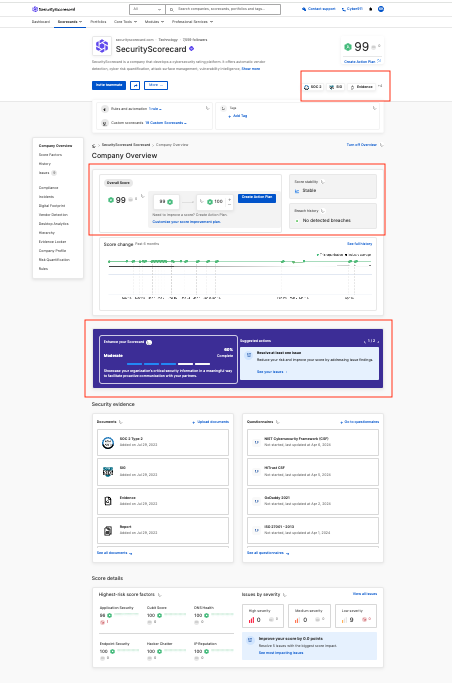
Task: Expand the Modules menu
Action: pos(155,22)
